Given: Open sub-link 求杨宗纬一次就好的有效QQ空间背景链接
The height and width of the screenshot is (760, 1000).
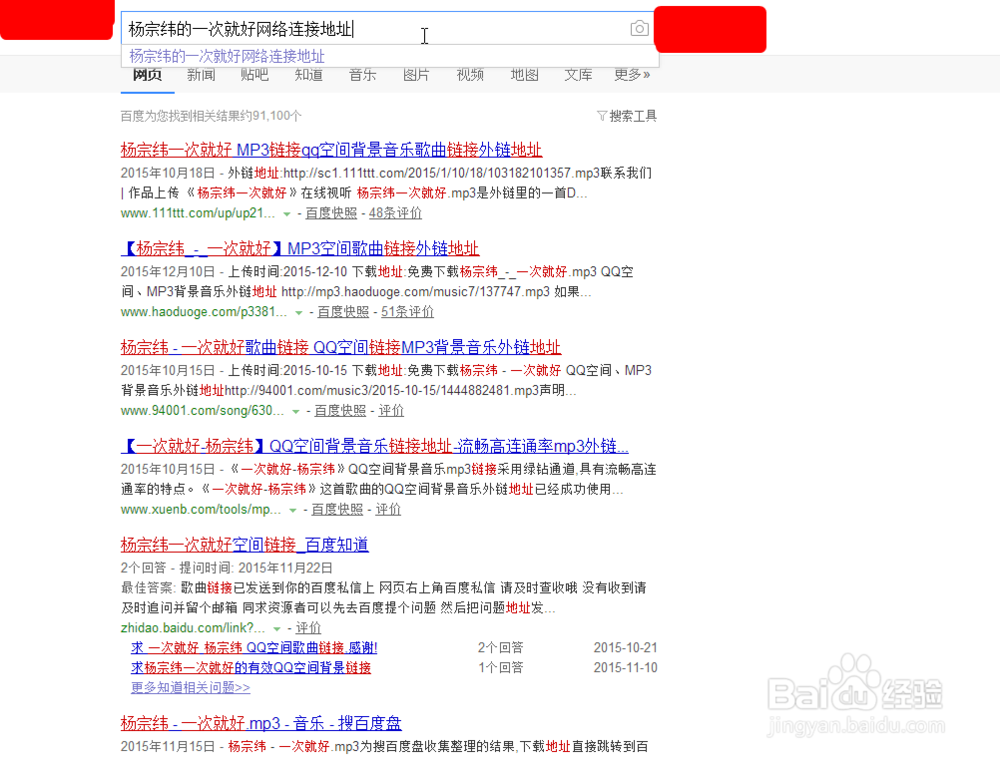Looking at the screenshot, I should pyautogui.click(x=251, y=668).
